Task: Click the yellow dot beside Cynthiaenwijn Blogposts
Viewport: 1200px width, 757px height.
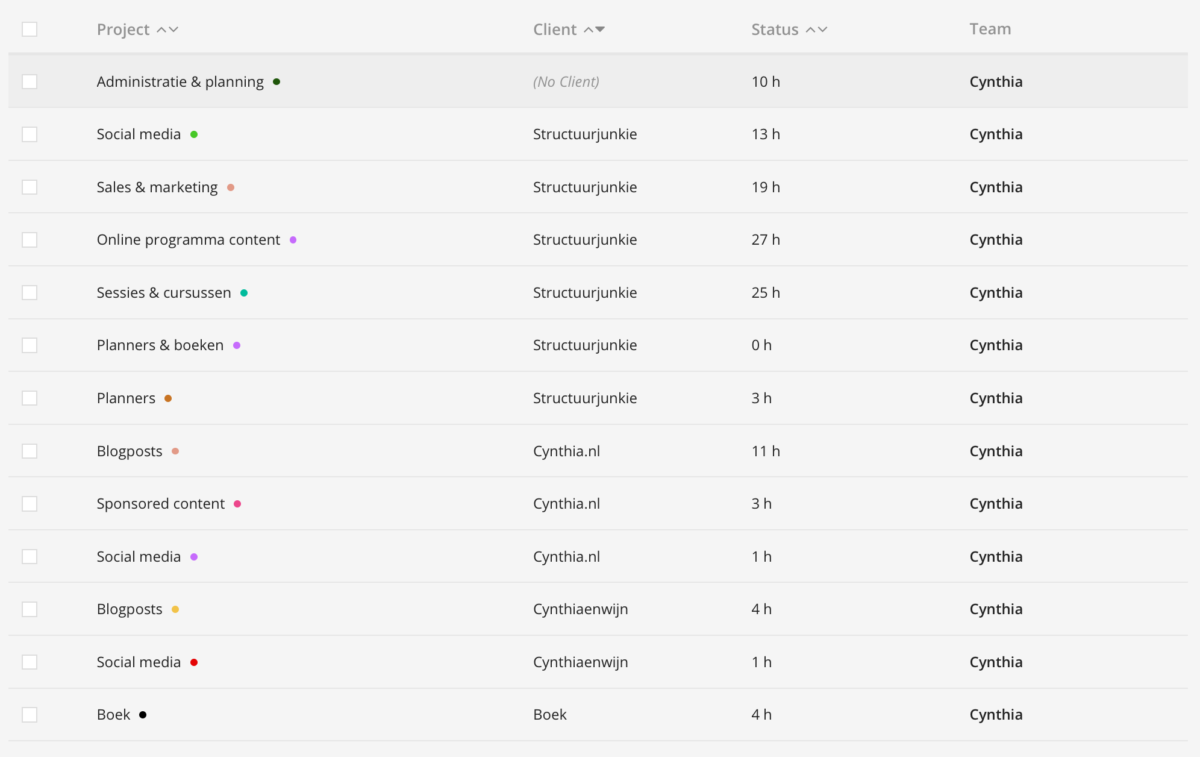Action: tap(175, 609)
